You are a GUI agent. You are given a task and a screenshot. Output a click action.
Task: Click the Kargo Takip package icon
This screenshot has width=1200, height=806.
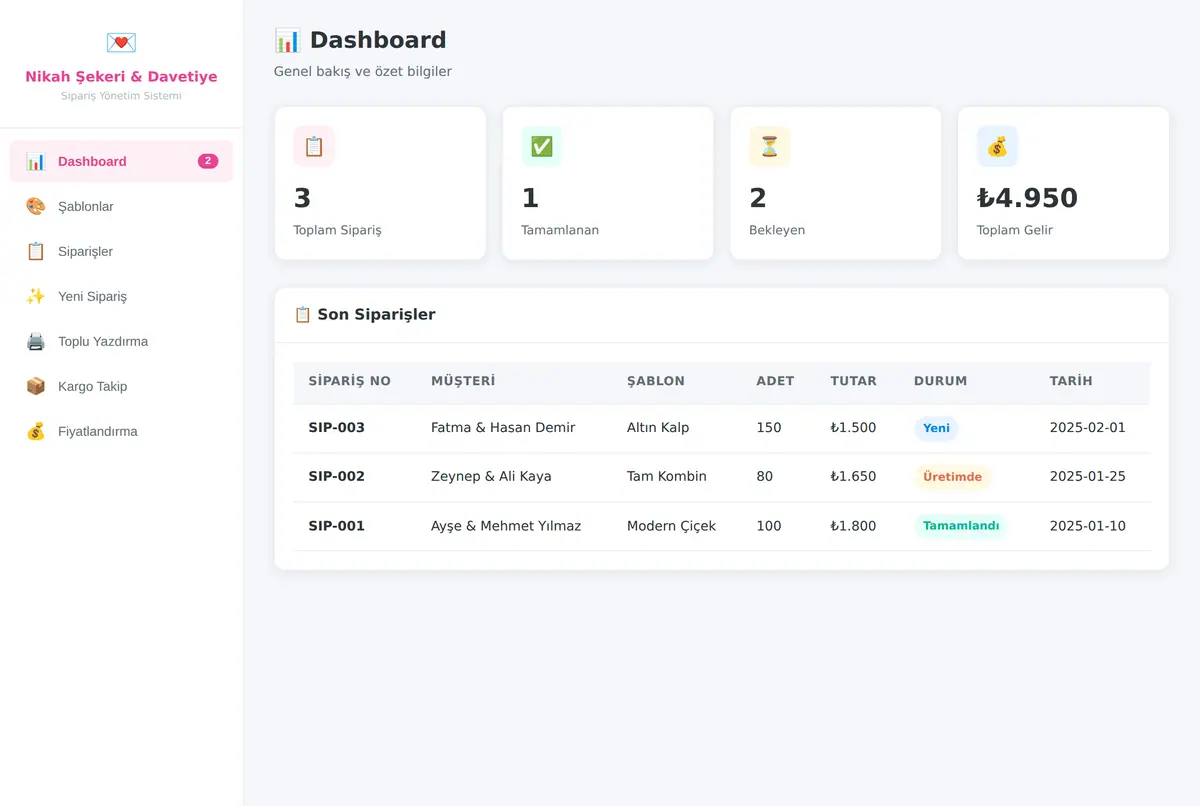(36, 386)
